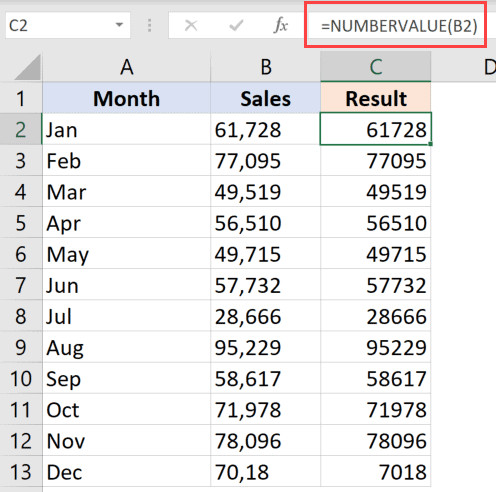Click the Sales header cell
This screenshot has height=492, width=496.
[266, 99]
